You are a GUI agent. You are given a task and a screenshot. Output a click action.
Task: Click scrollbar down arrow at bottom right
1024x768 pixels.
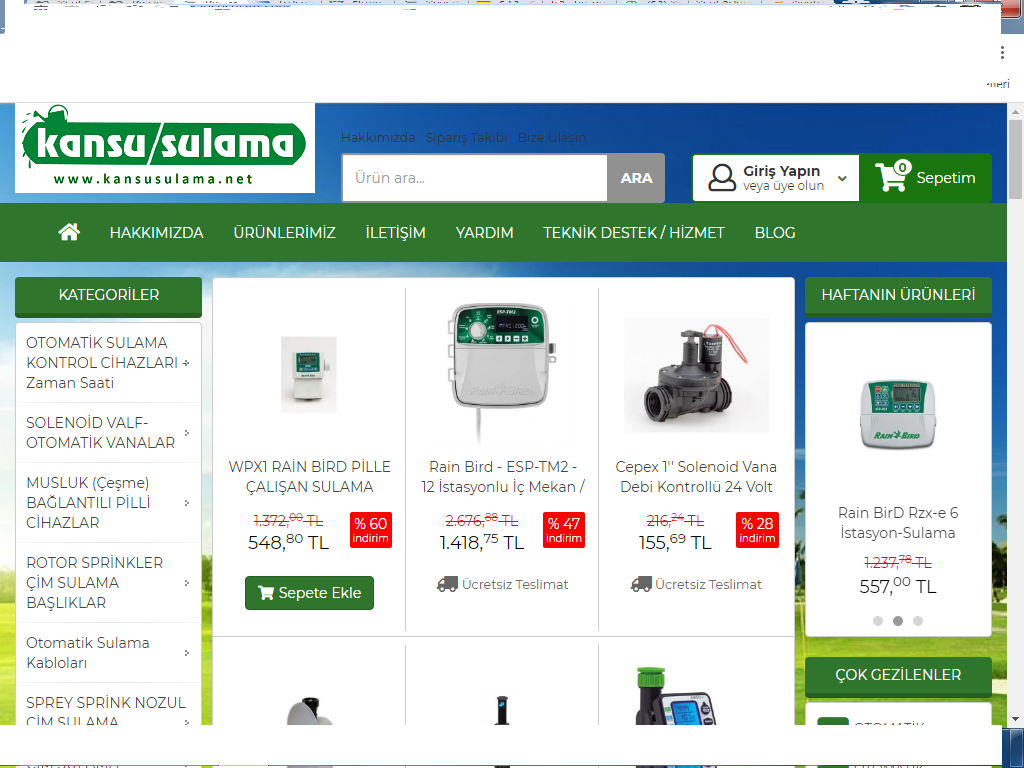tap(1015, 718)
